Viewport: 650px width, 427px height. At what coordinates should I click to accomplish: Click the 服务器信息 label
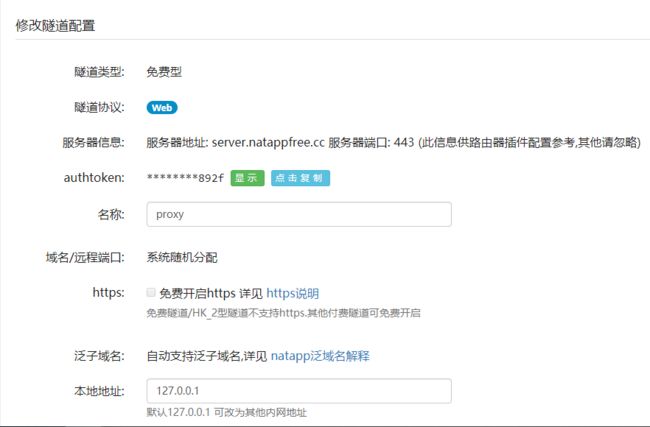click(x=94, y=143)
